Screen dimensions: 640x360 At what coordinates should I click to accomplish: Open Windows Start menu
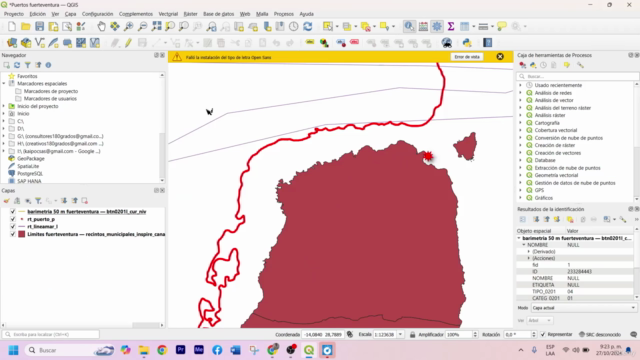coord(13,350)
